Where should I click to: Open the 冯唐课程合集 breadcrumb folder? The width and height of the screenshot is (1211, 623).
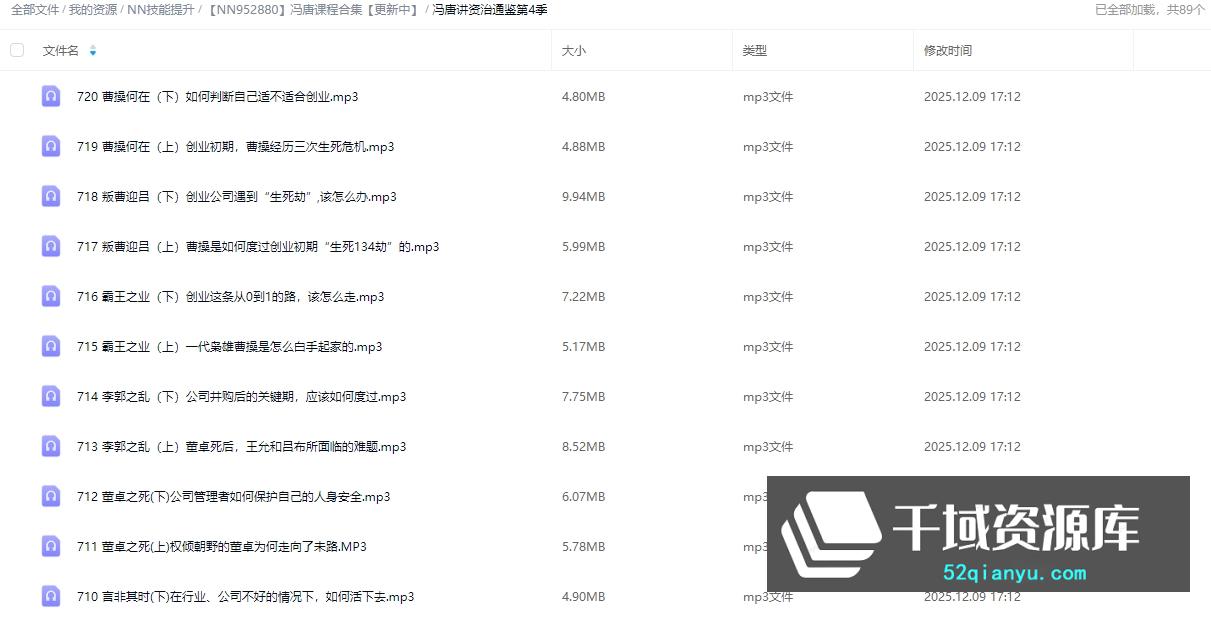[313, 10]
